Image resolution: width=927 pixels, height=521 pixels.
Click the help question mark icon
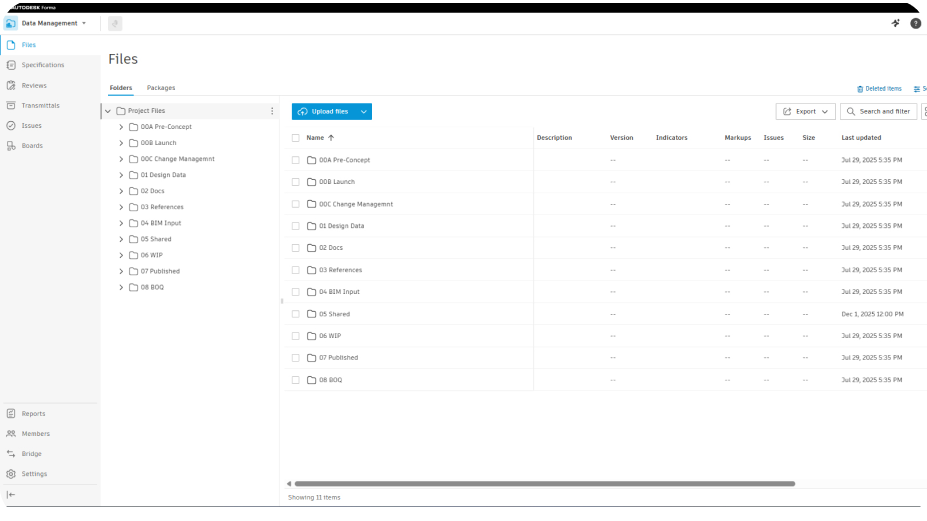915,24
